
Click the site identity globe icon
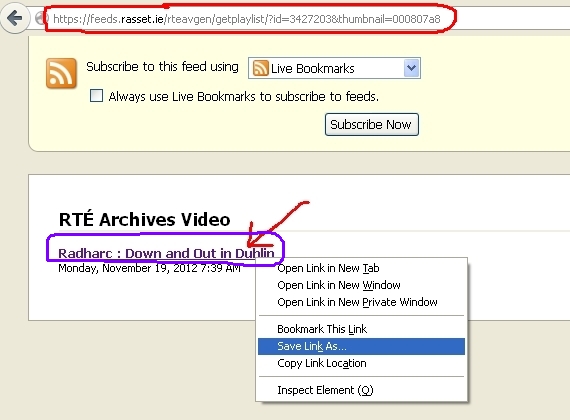[x=40, y=18]
